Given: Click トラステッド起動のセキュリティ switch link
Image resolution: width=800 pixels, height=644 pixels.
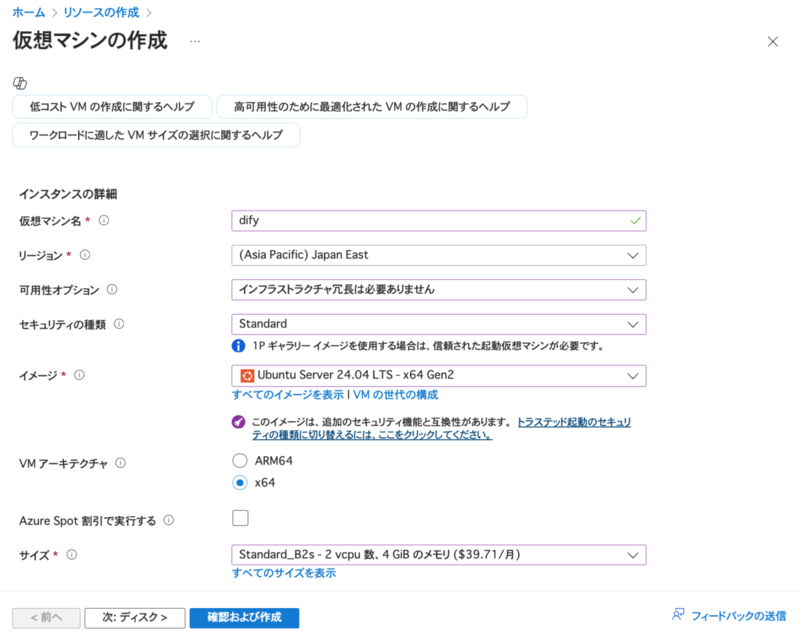Looking at the screenshot, I should tap(441, 429).
